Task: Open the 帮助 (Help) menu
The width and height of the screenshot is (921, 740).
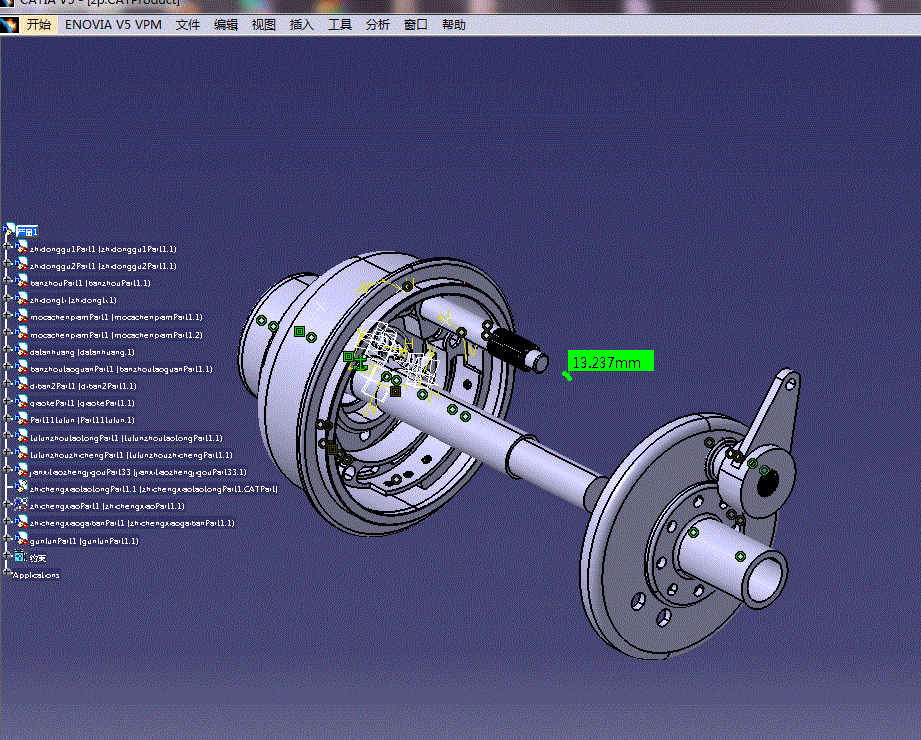Action: point(453,25)
